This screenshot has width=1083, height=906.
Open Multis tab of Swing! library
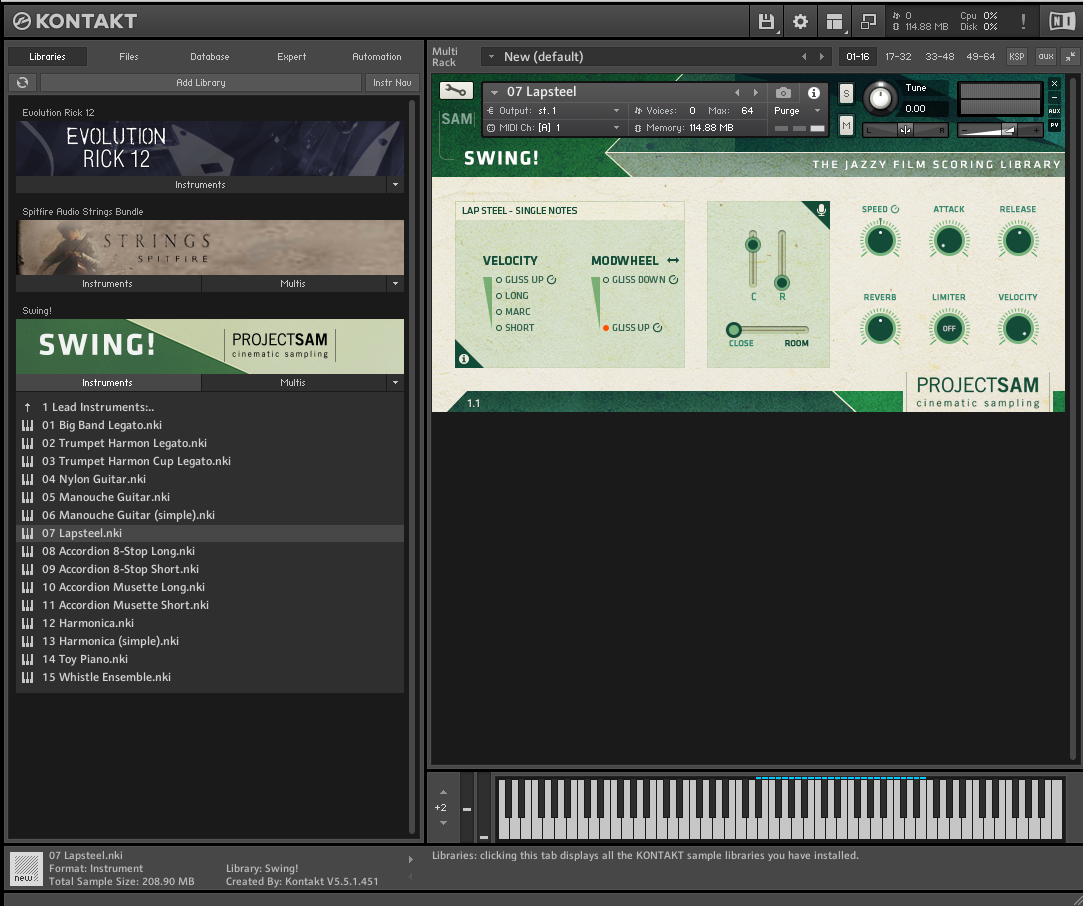pyautogui.click(x=293, y=382)
